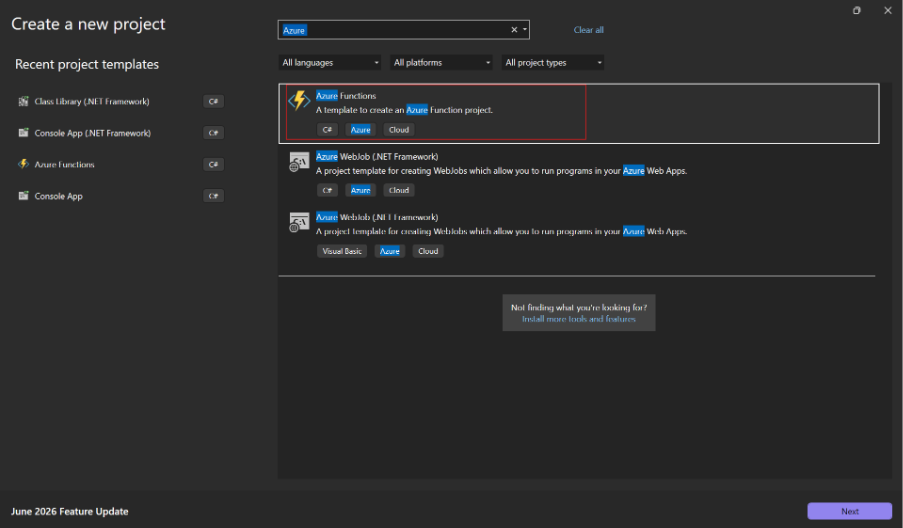
Task: Click the Azure tag under Azure Functions
Action: pyautogui.click(x=361, y=130)
